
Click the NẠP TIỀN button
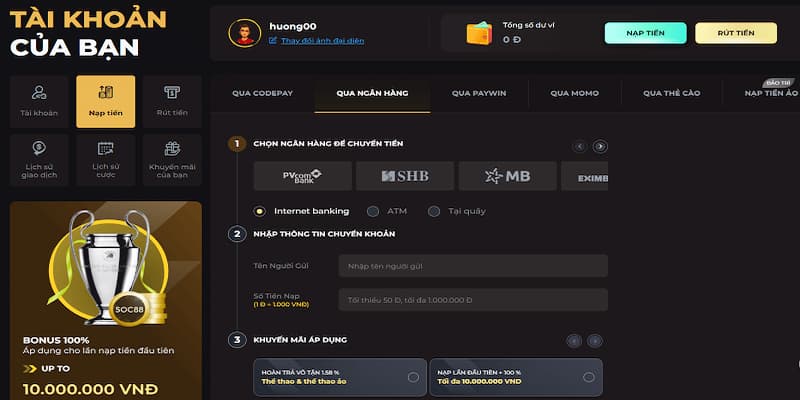[645, 33]
